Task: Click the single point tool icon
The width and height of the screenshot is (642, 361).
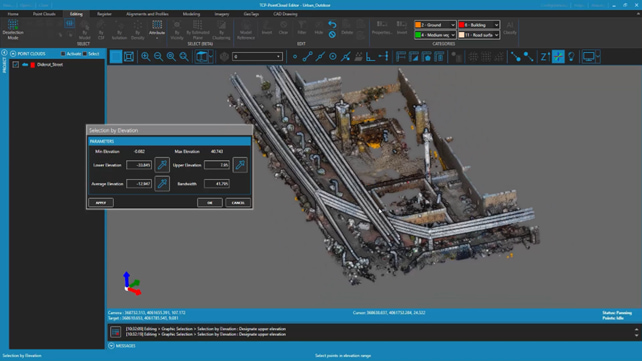Action: [295, 56]
